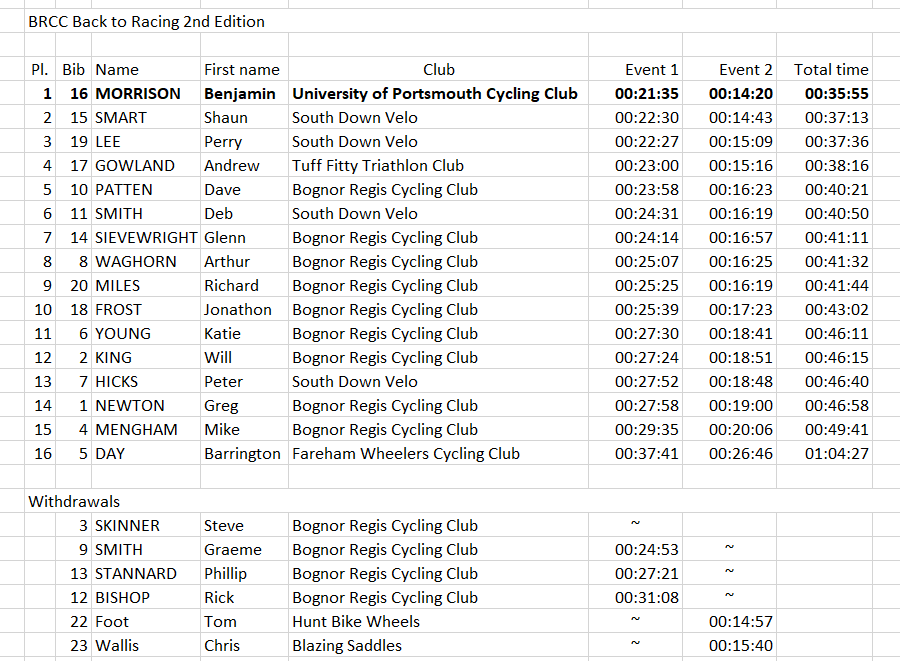
Task: Select the 'Tuff Fitty Triathlon Club' cell
Action: click(x=378, y=165)
